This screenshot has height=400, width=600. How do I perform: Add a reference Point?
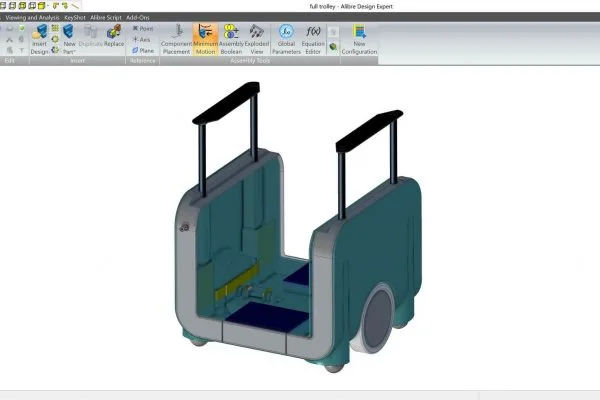(143, 28)
